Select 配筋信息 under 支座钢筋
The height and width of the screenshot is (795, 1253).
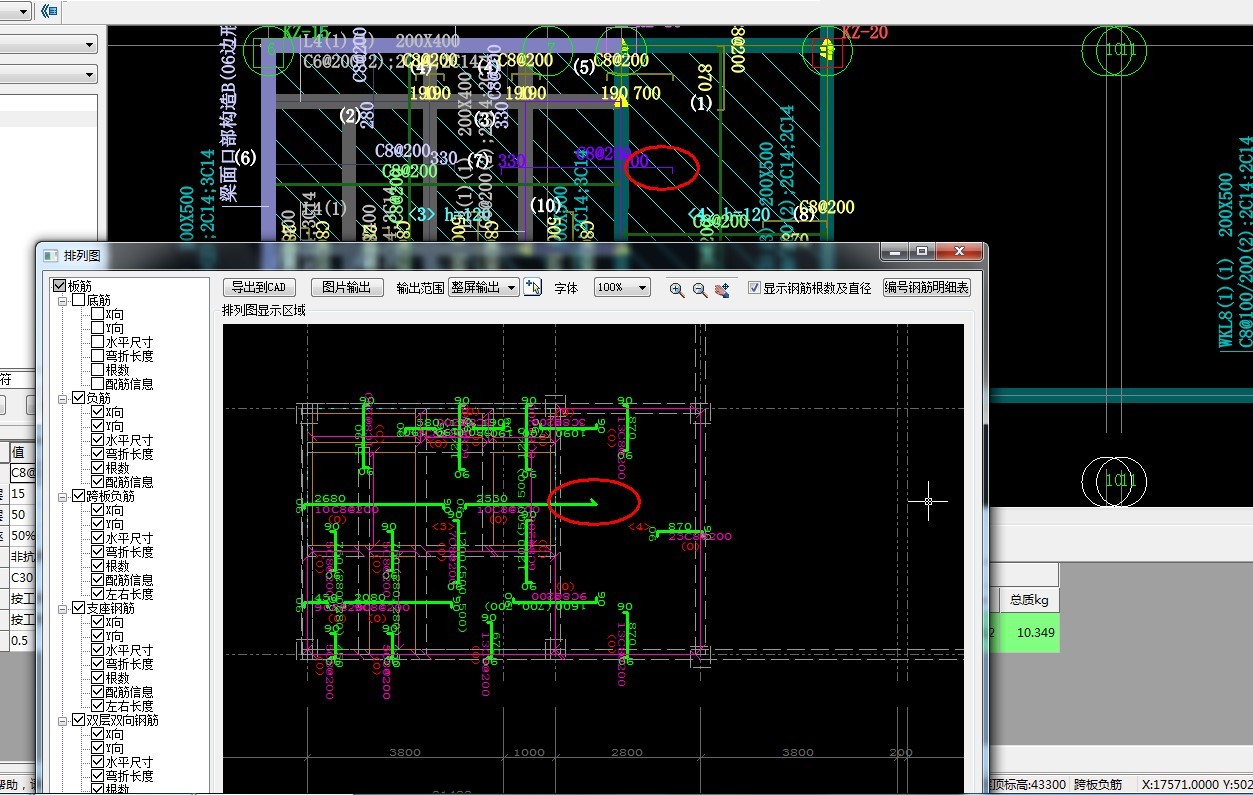coord(129,692)
